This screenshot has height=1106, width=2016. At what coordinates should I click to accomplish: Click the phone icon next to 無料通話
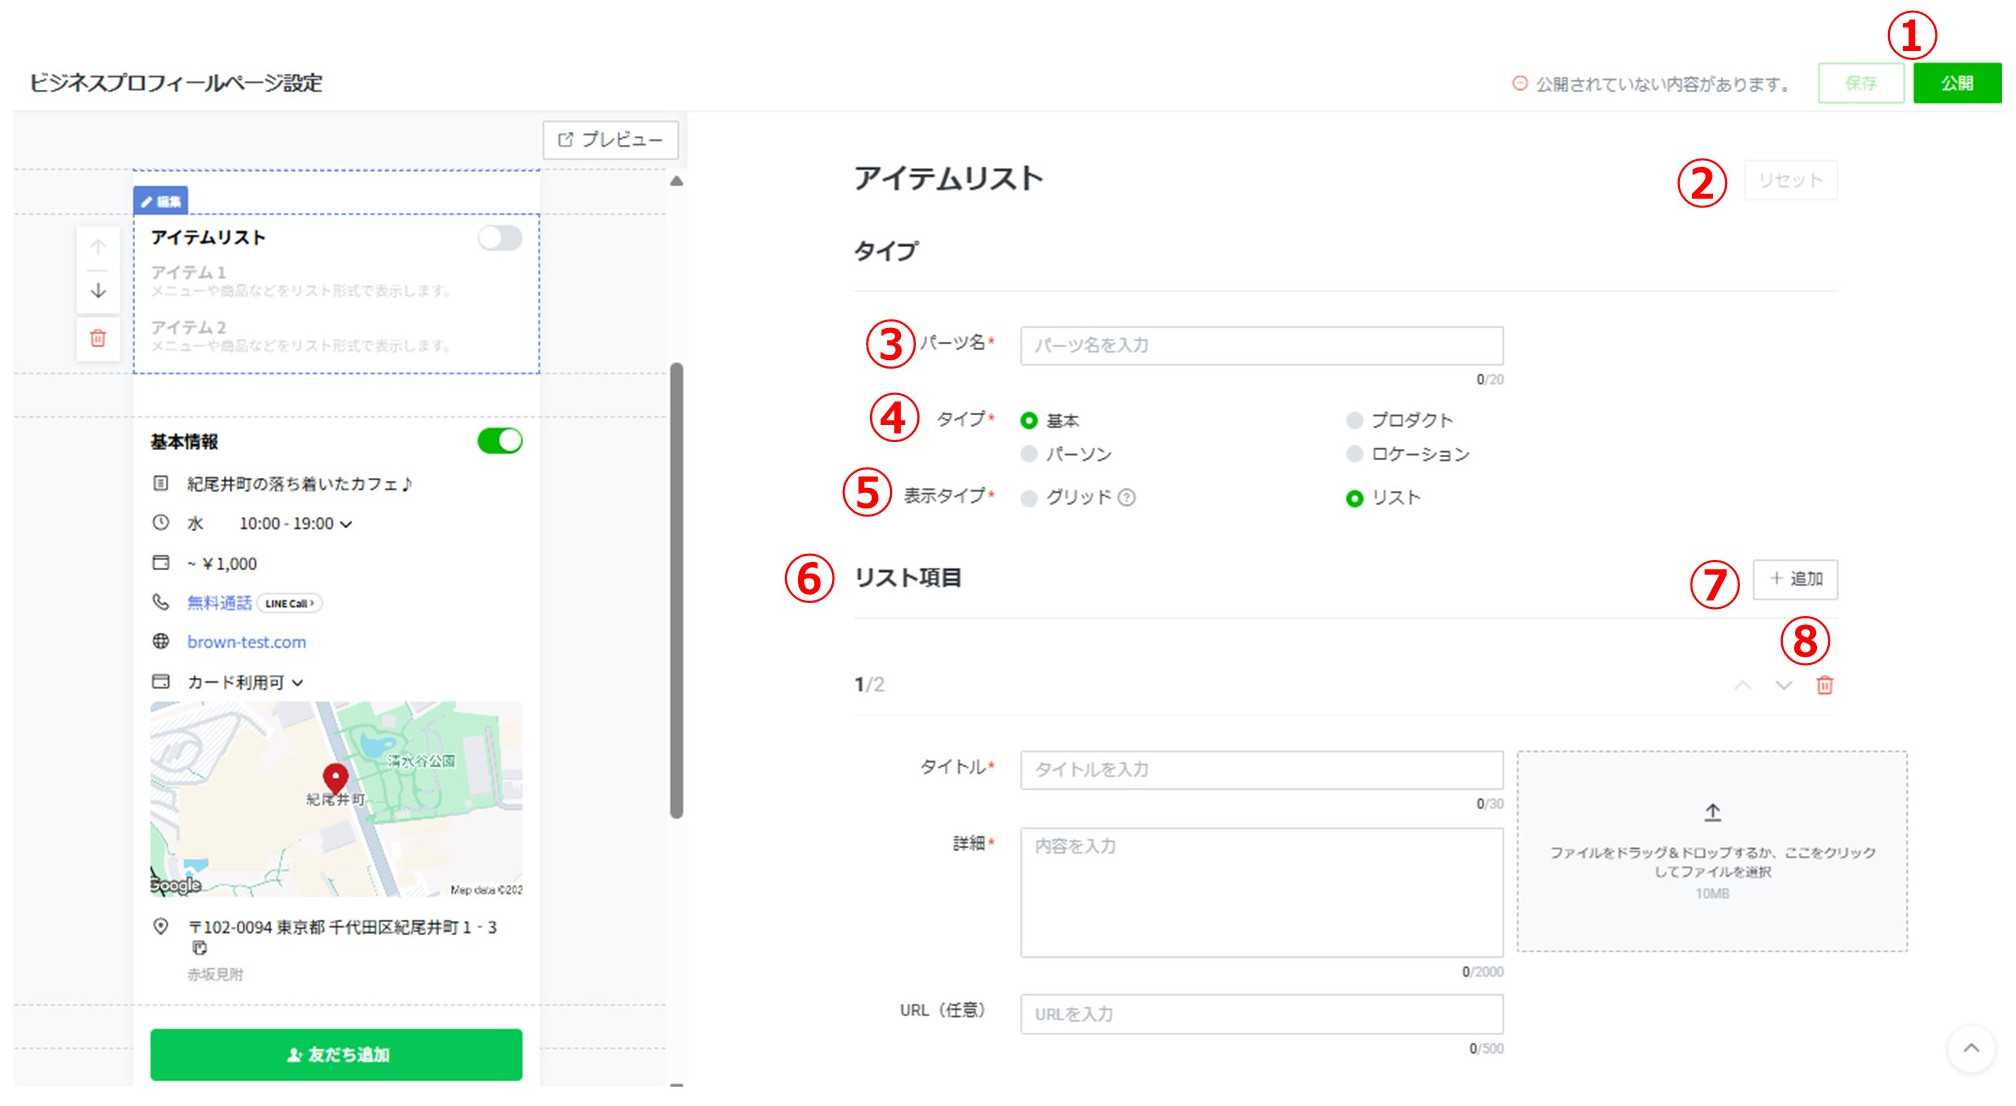160,602
